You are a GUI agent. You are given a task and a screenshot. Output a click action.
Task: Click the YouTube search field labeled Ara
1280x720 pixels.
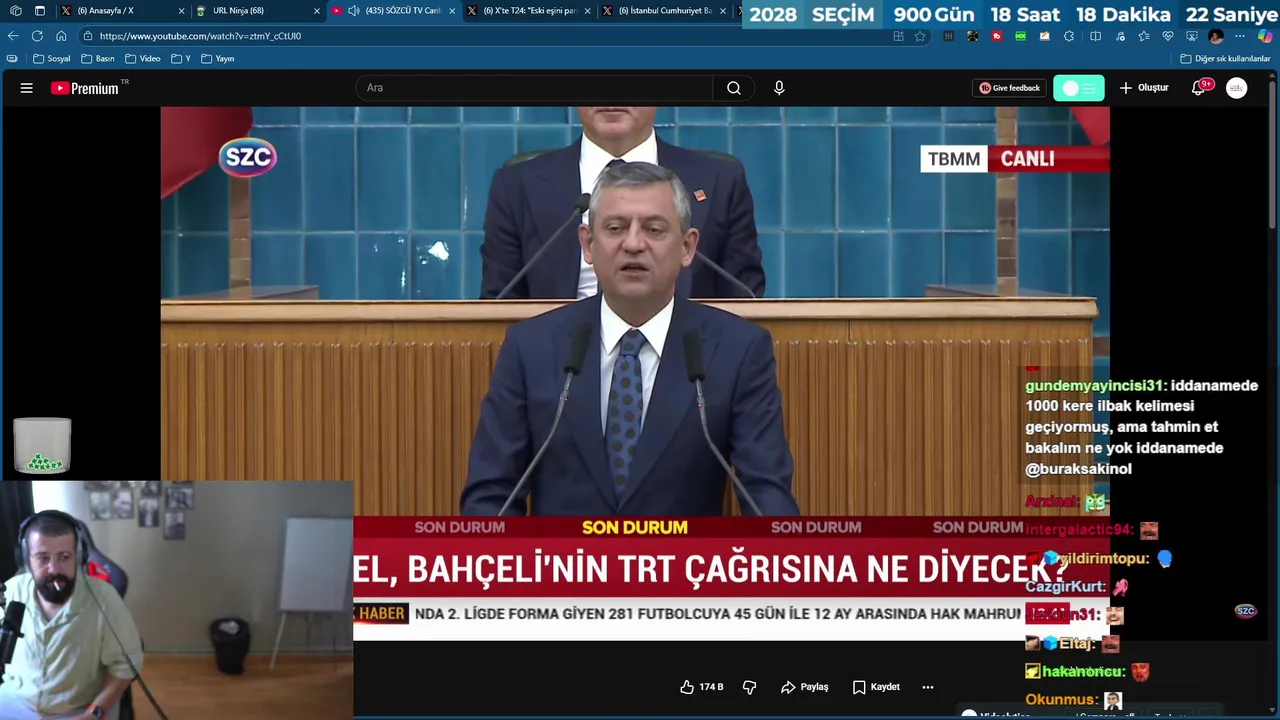(534, 88)
